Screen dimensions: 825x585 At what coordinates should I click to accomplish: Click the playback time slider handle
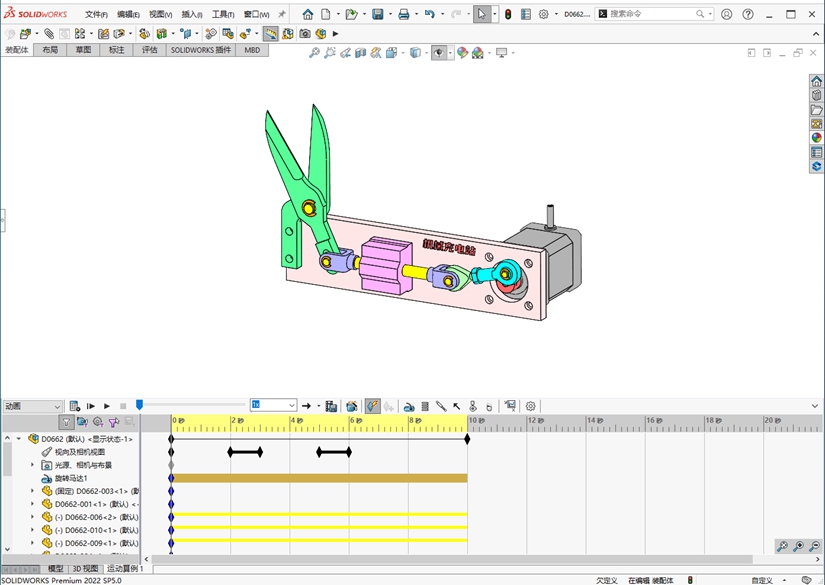point(139,405)
